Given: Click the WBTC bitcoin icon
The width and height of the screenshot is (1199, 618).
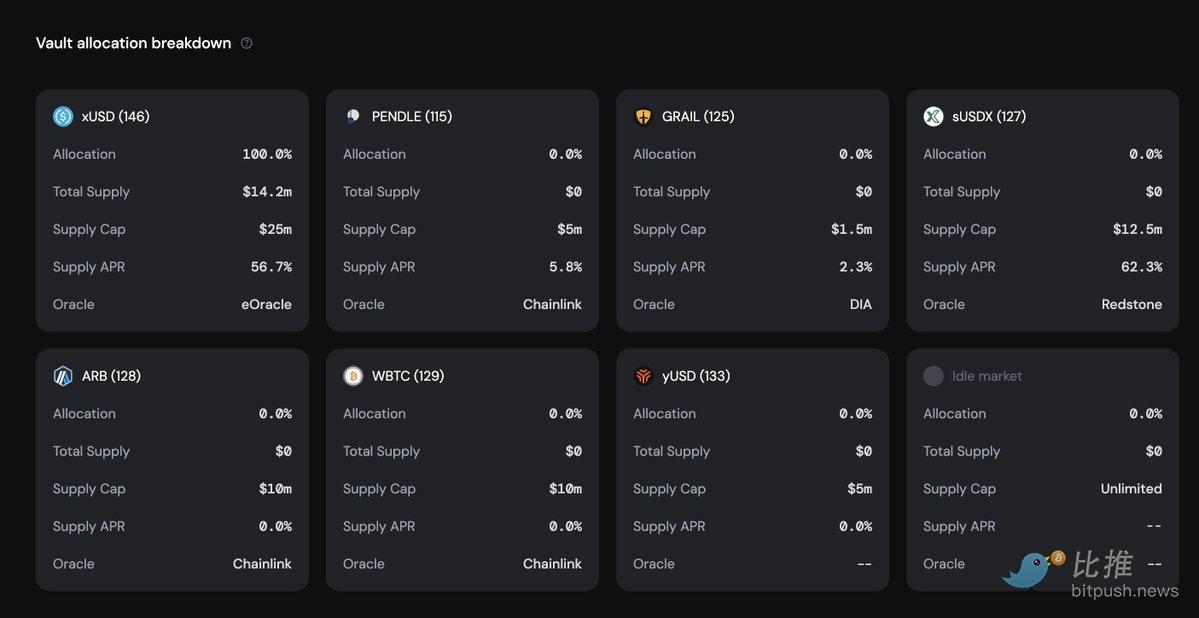Looking at the screenshot, I should pyautogui.click(x=353, y=376).
